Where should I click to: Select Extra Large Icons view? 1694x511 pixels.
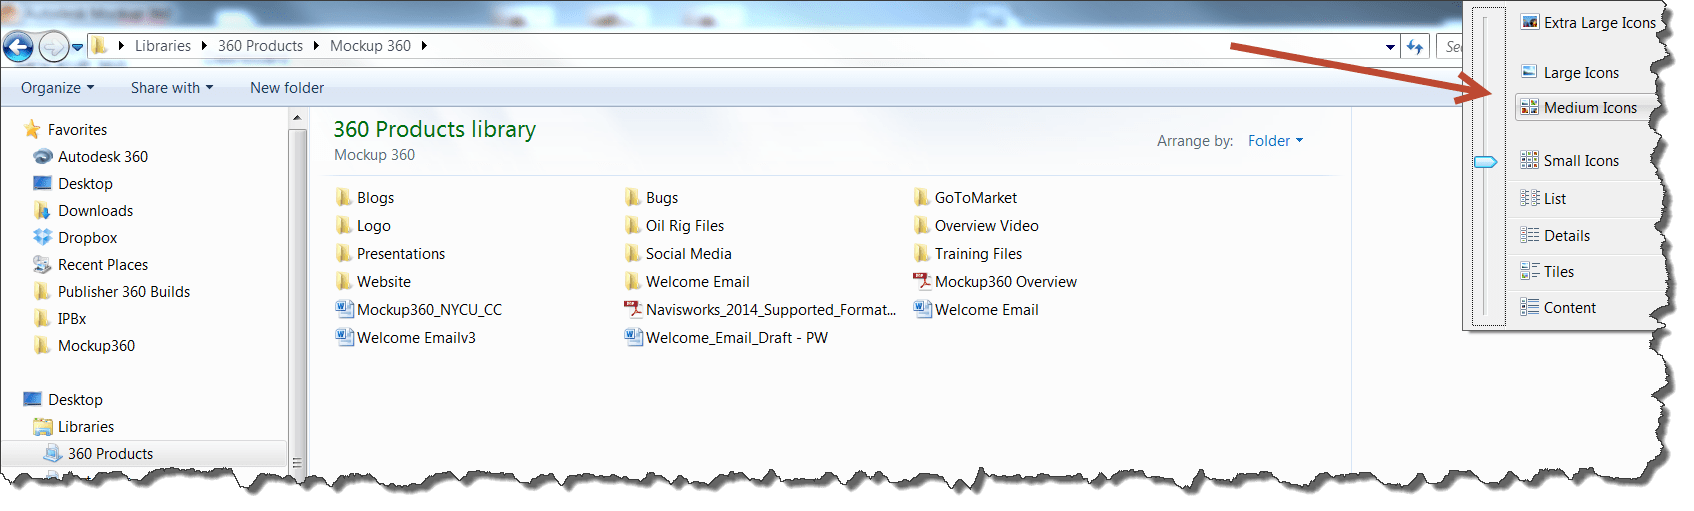coord(1588,22)
